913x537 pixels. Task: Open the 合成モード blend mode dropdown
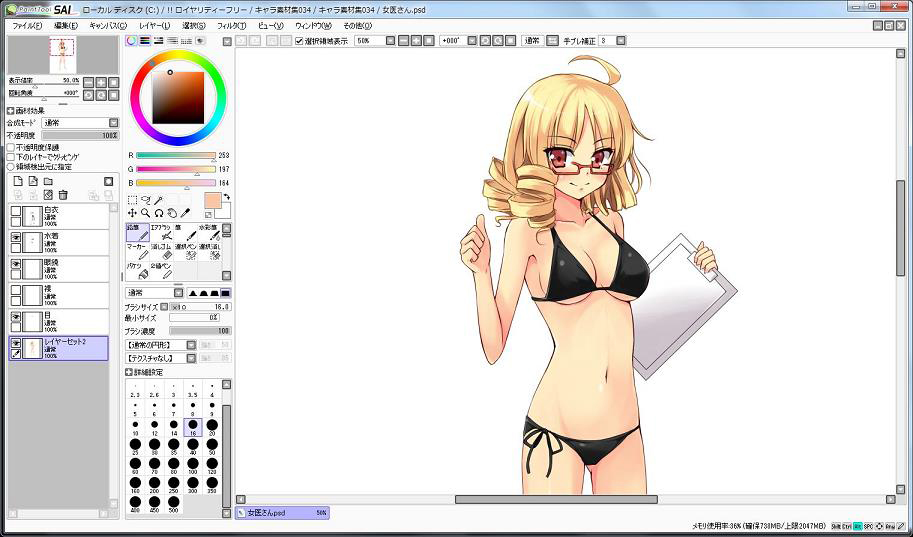click(113, 123)
